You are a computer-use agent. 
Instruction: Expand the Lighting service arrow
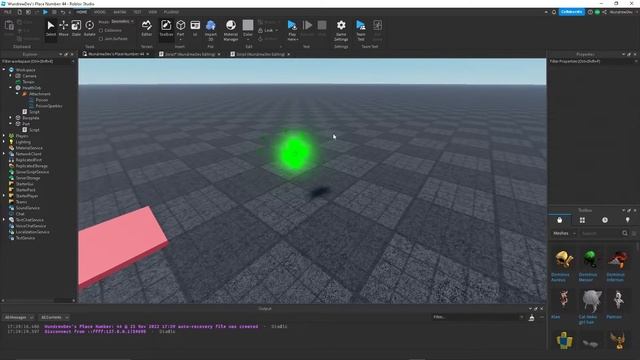4,142
